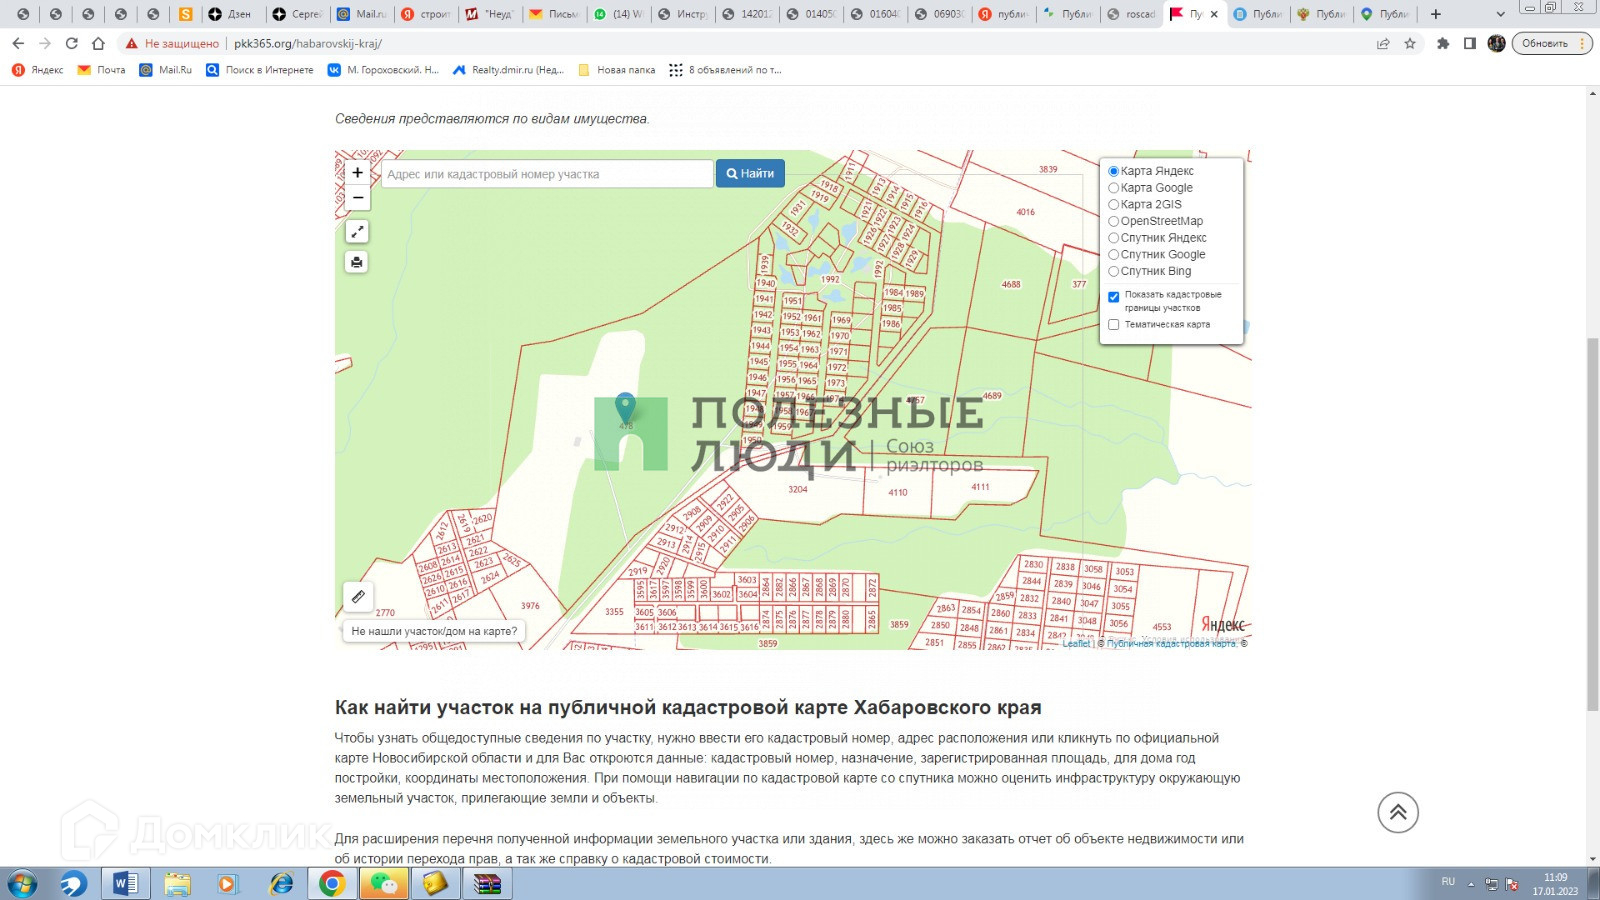Activate the ruler measurement tool

tap(358, 597)
